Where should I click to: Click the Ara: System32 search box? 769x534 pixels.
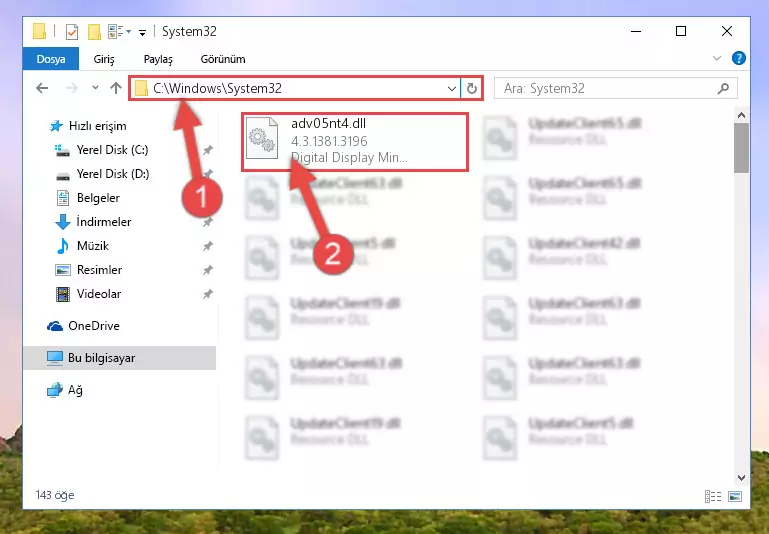click(615, 88)
